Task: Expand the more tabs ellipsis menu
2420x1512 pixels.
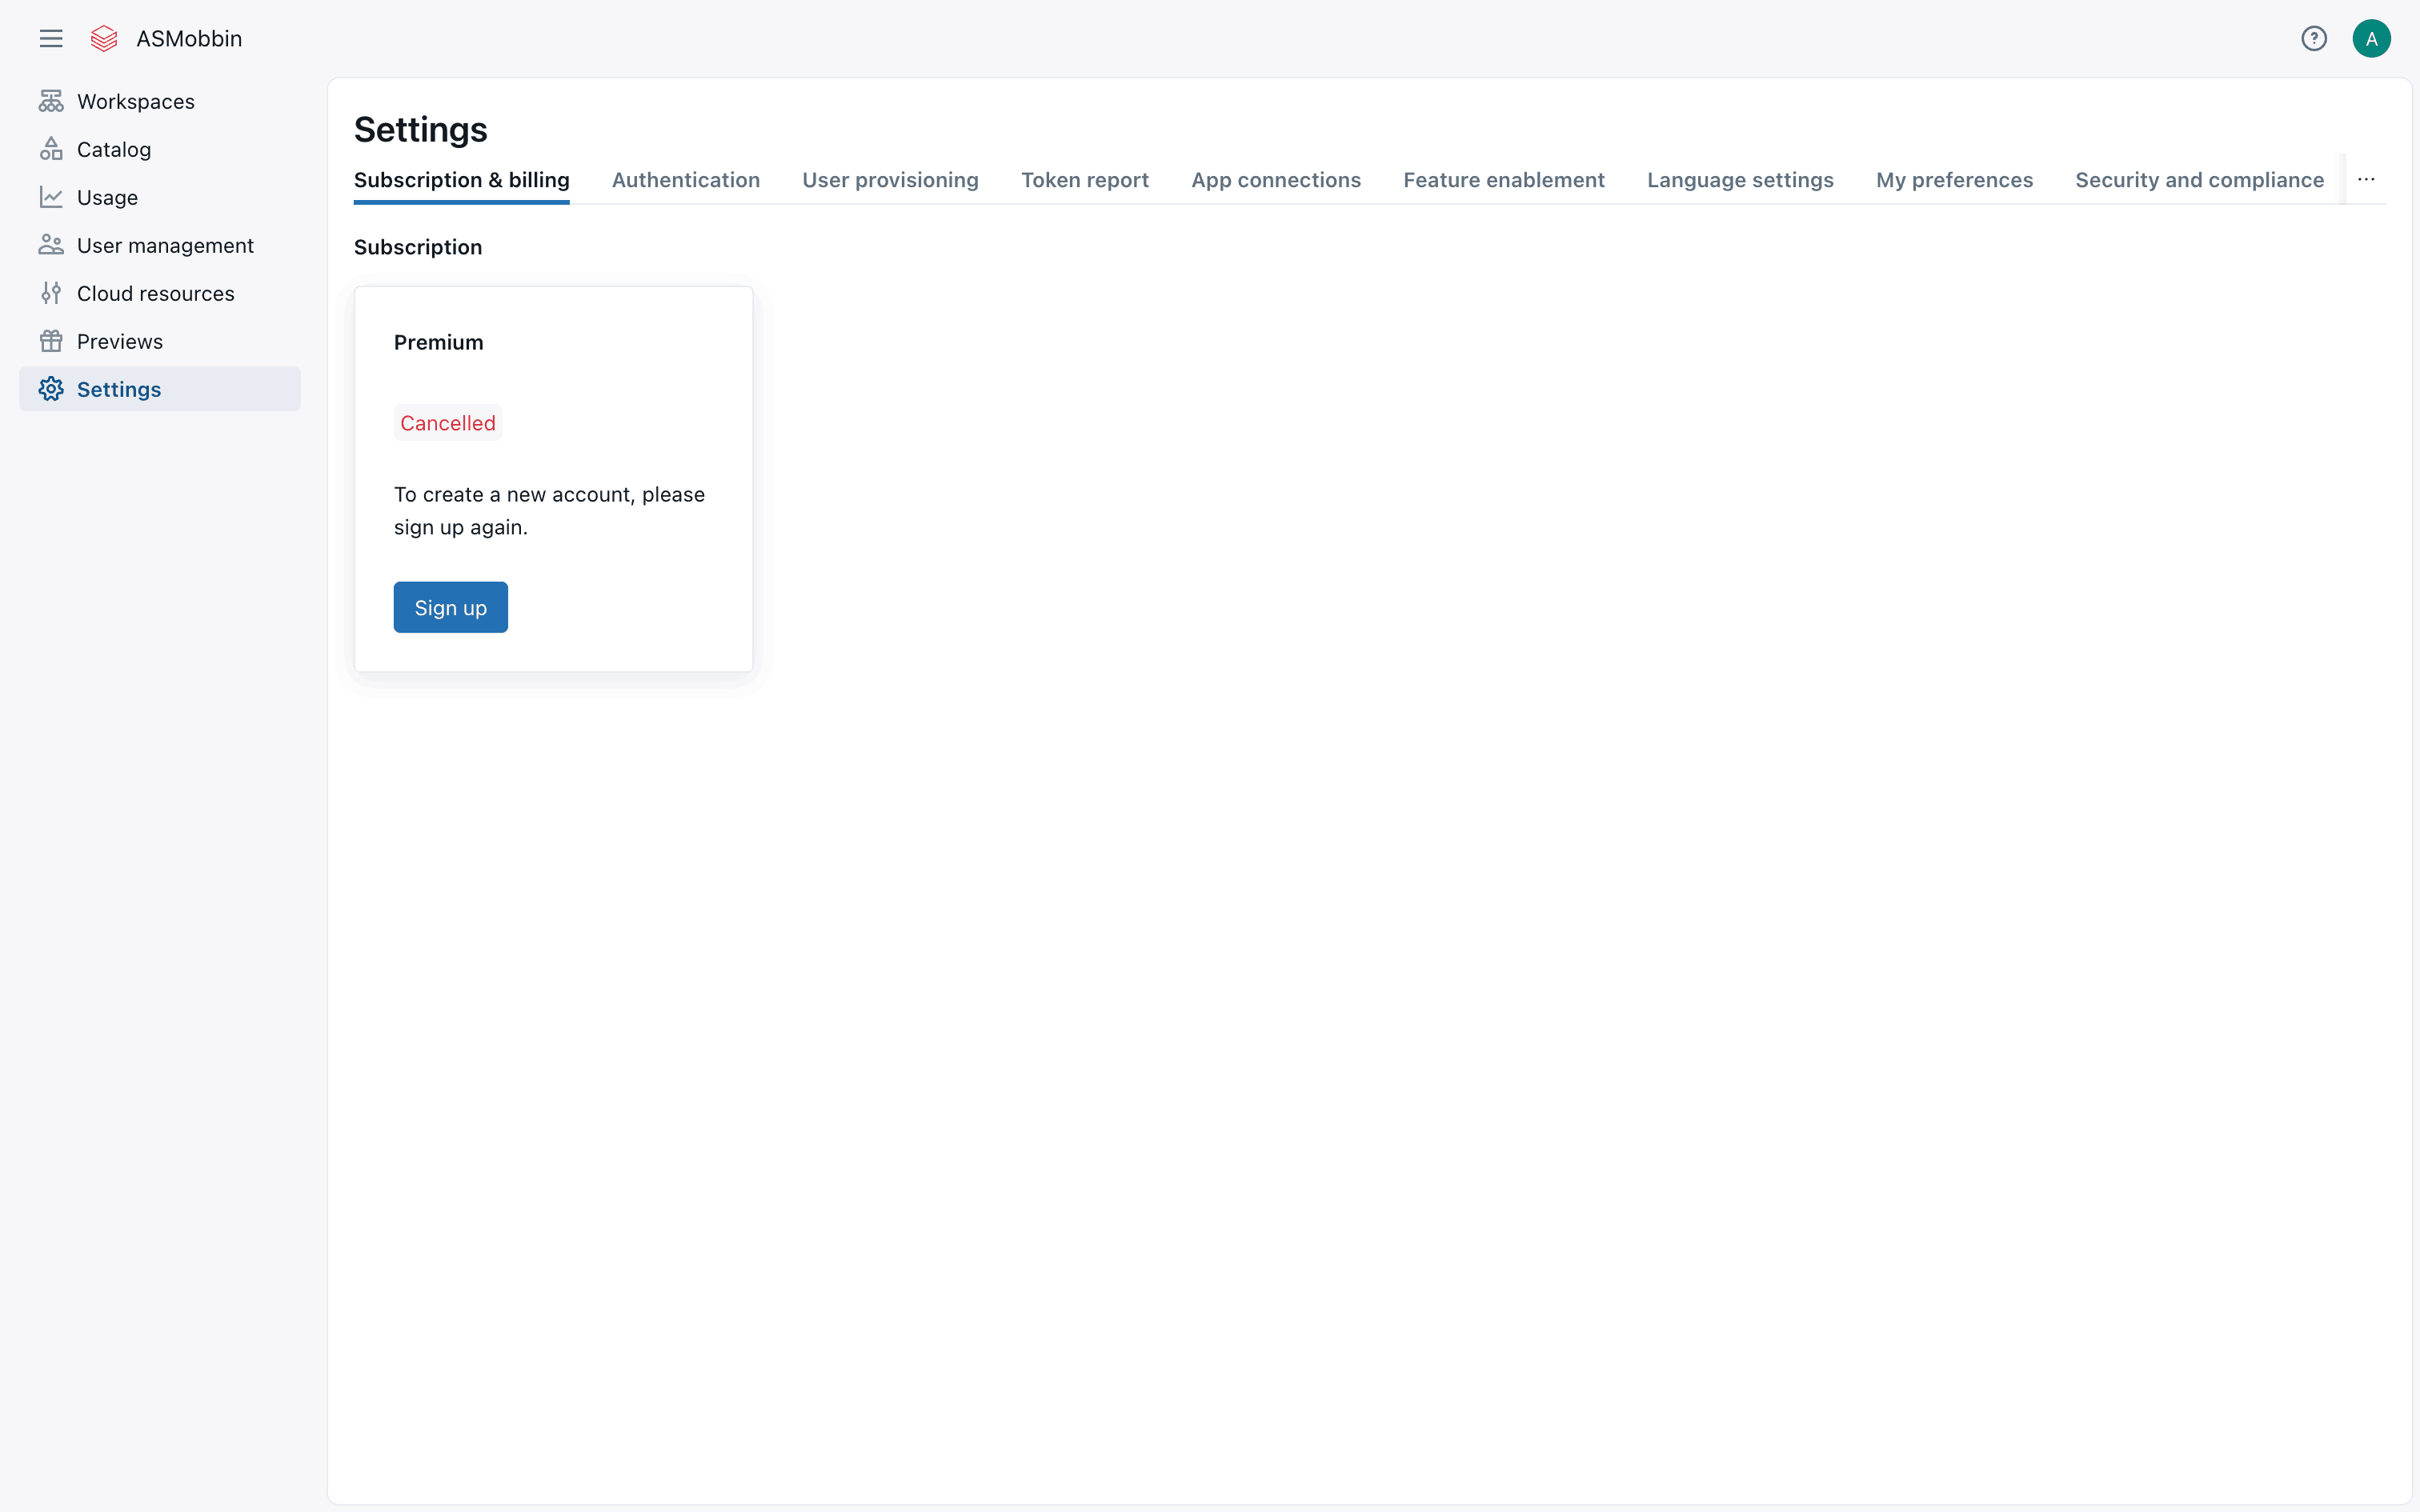Action: (x=2366, y=180)
